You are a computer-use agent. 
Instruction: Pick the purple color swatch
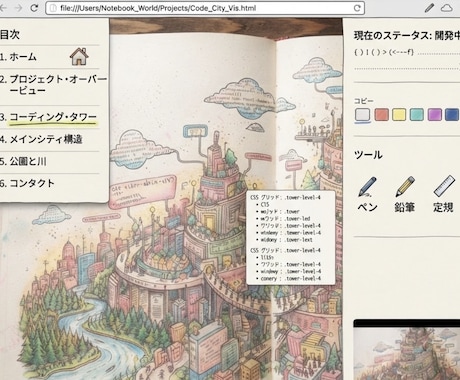point(435,114)
